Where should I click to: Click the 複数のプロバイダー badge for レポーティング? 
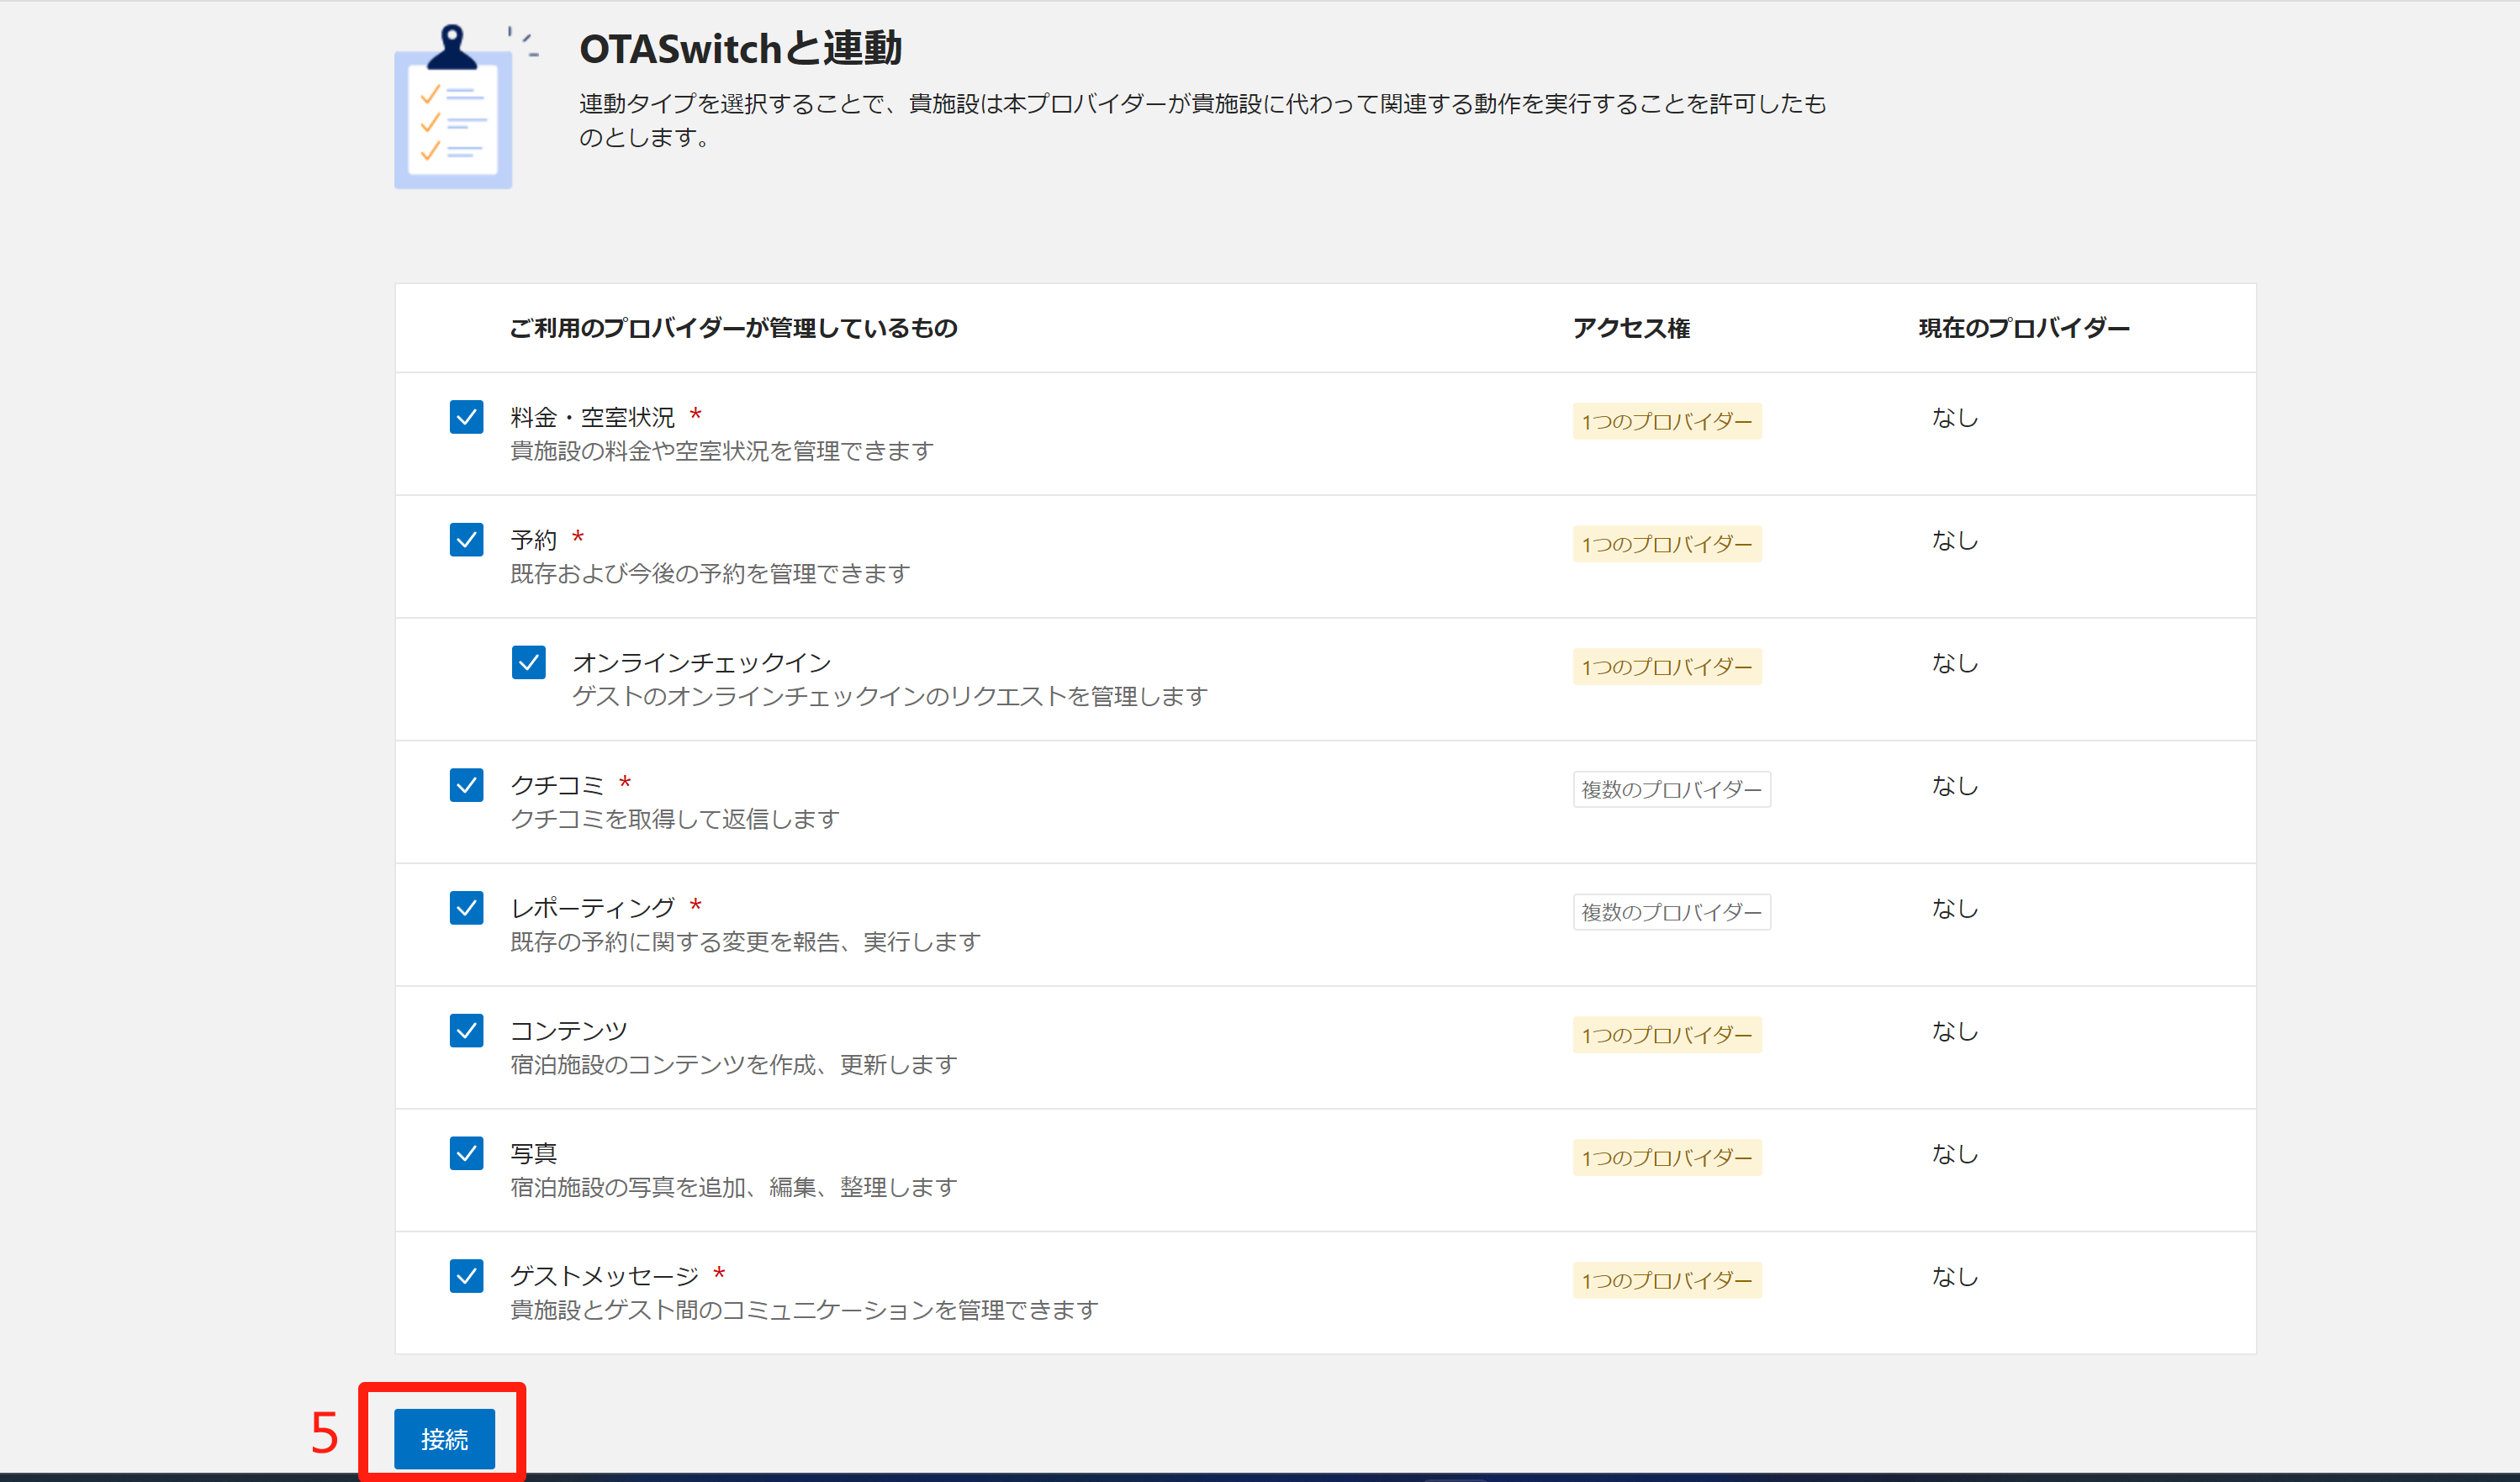point(1672,912)
